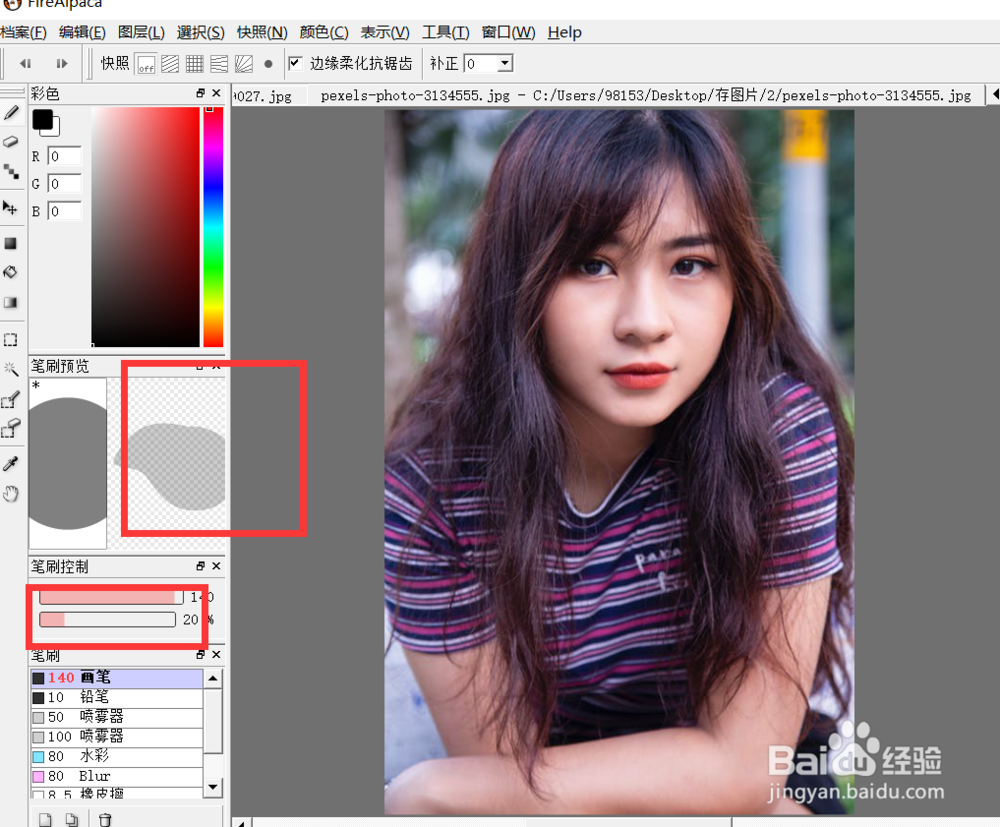
Task: Open the 選択(S) menu
Action: click(201, 33)
